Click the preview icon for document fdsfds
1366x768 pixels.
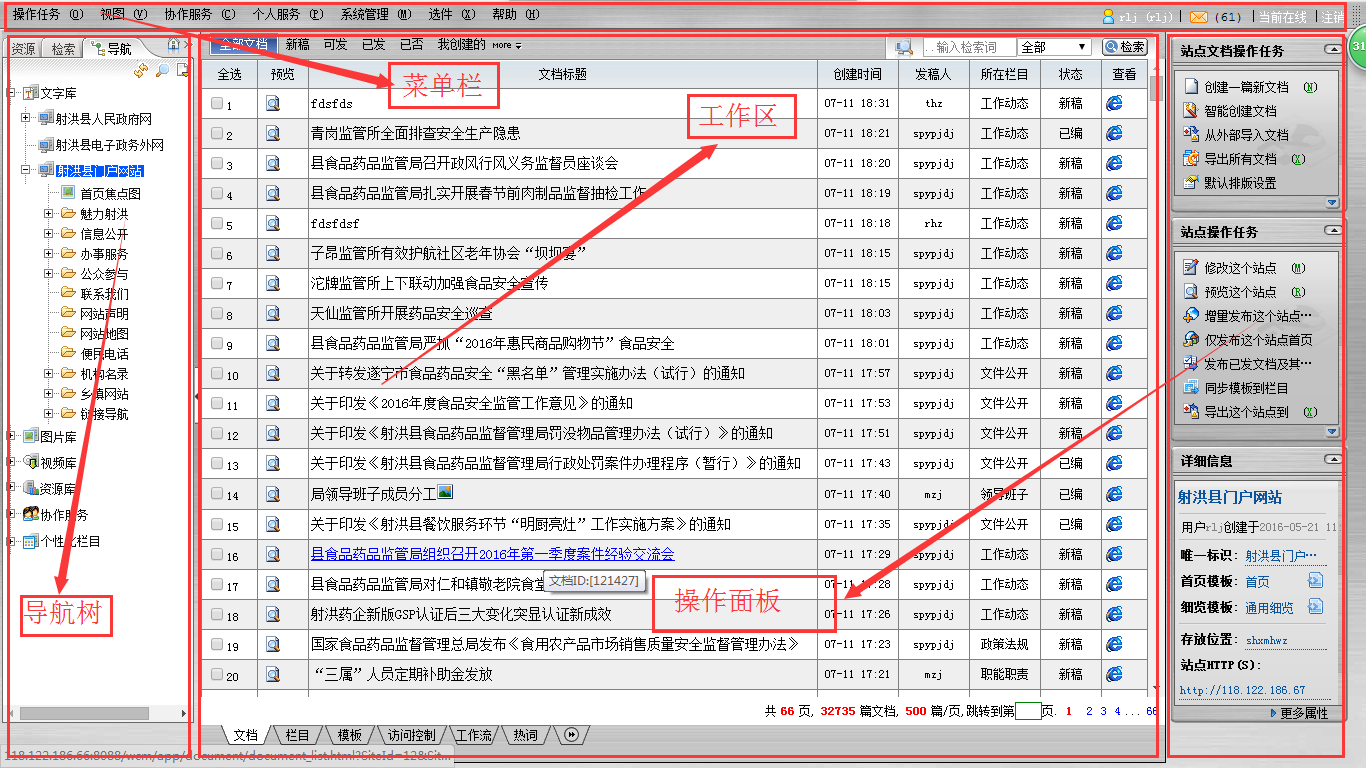(273, 103)
